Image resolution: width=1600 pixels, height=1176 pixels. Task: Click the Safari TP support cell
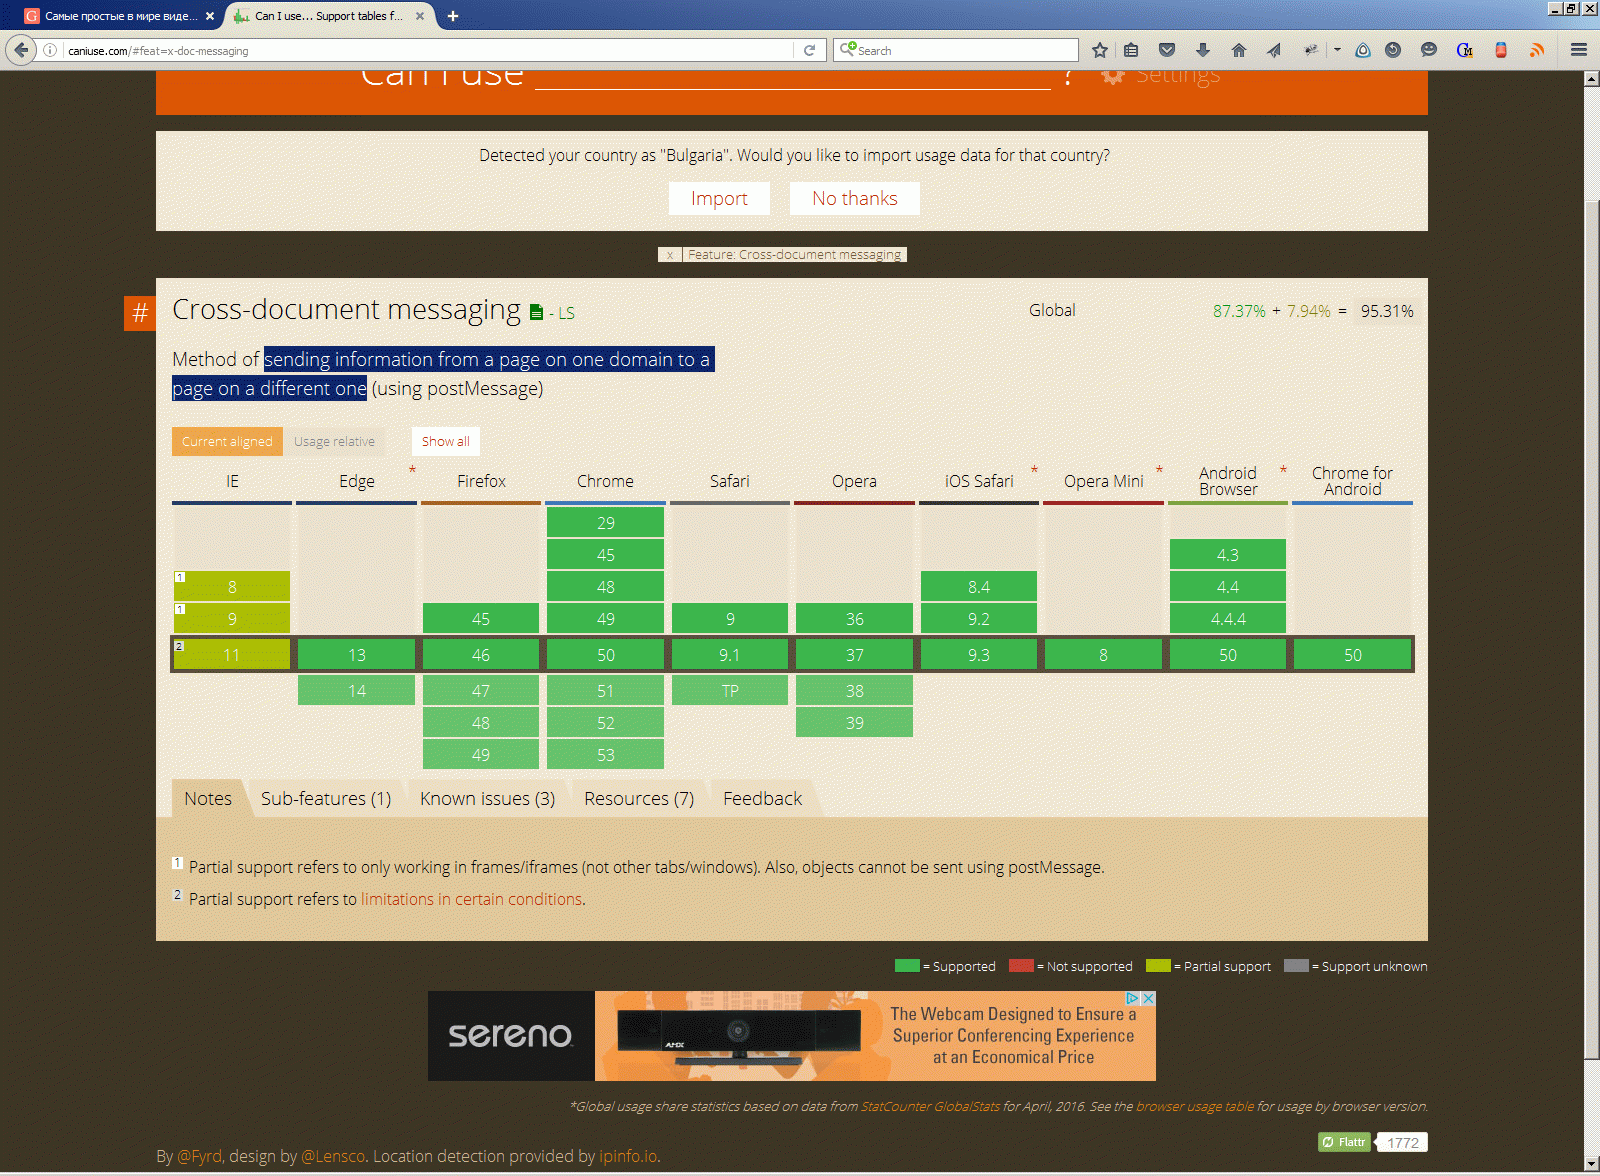(x=730, y=691)
